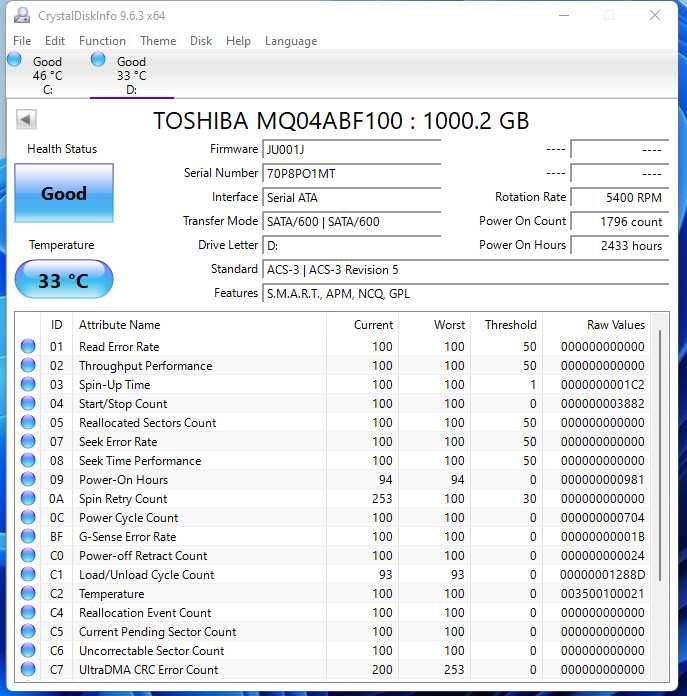Image resolution: width=687 pixels, height=696 pixels.
Task: Open the Disk menu
Action: coord(201,41)
